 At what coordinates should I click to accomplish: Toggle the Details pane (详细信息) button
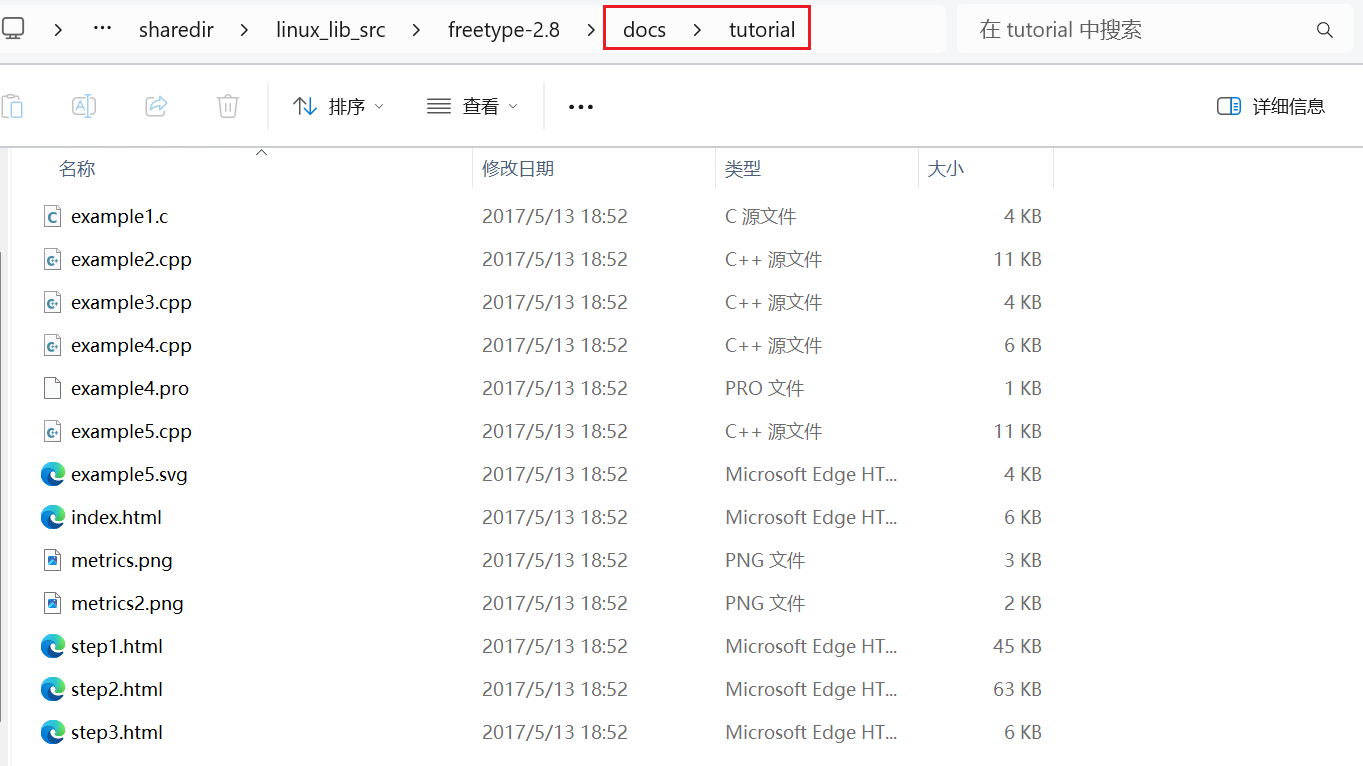(1271, 106)
